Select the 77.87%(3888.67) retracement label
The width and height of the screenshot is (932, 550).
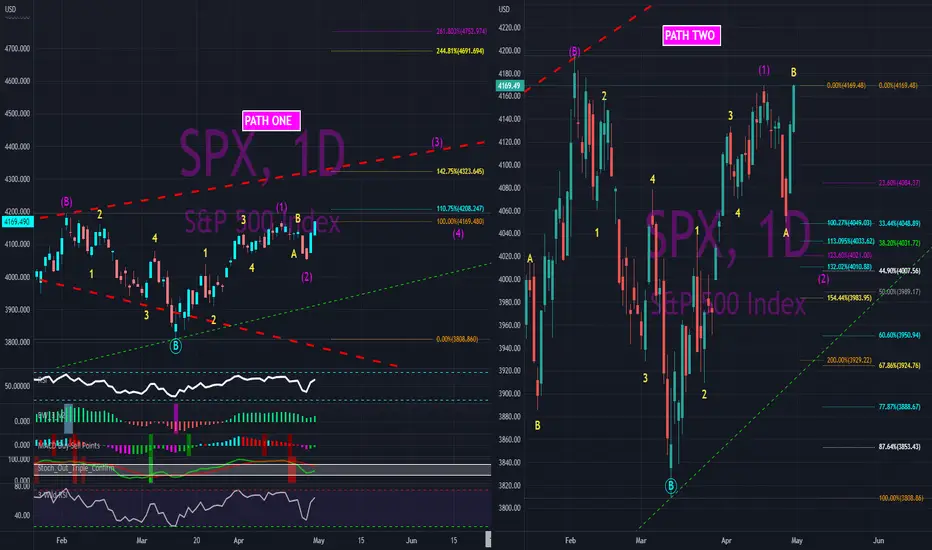pyautogui.click(x=899, y=407)
